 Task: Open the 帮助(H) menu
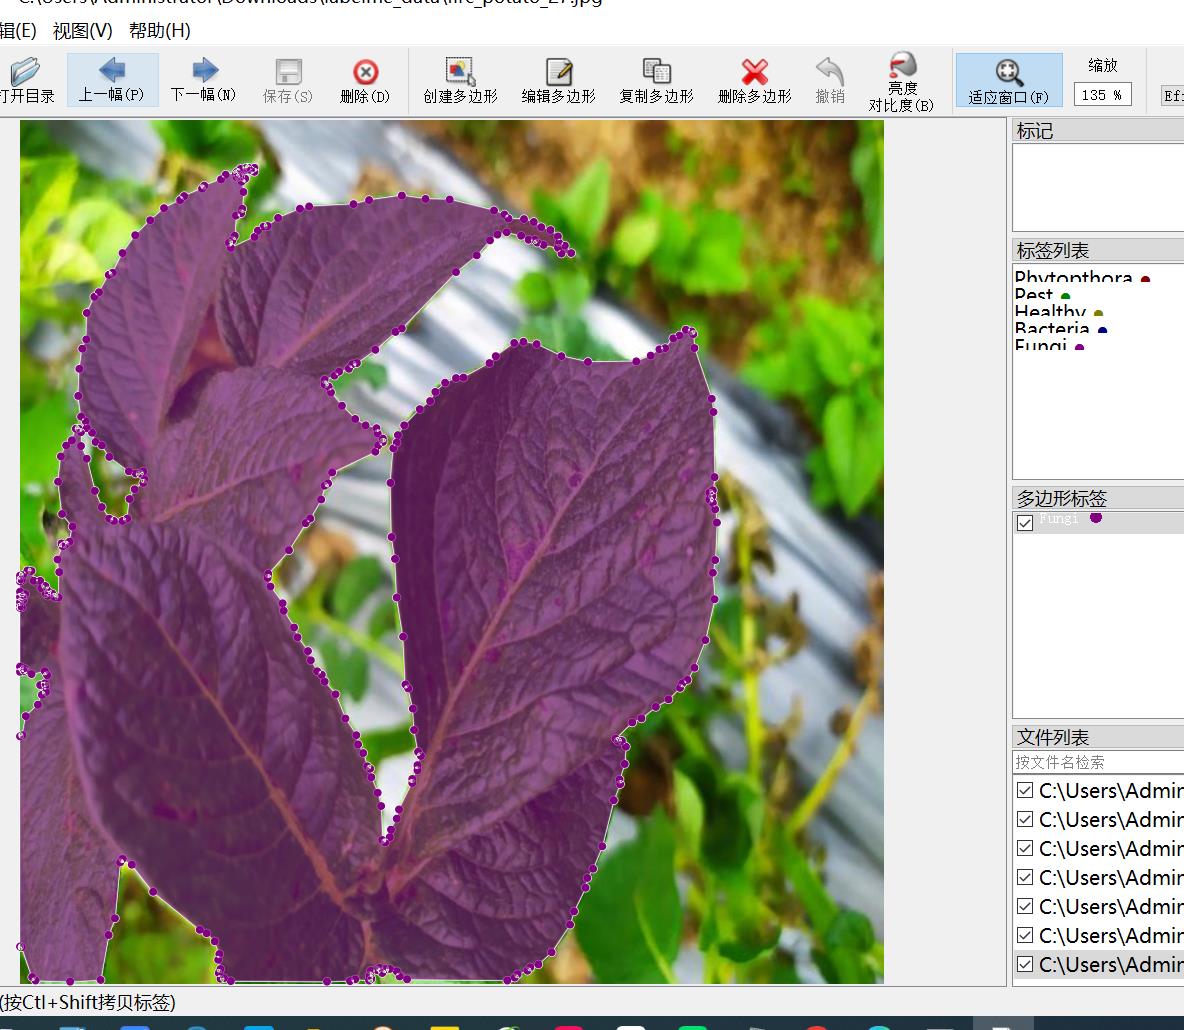point(159,30)
